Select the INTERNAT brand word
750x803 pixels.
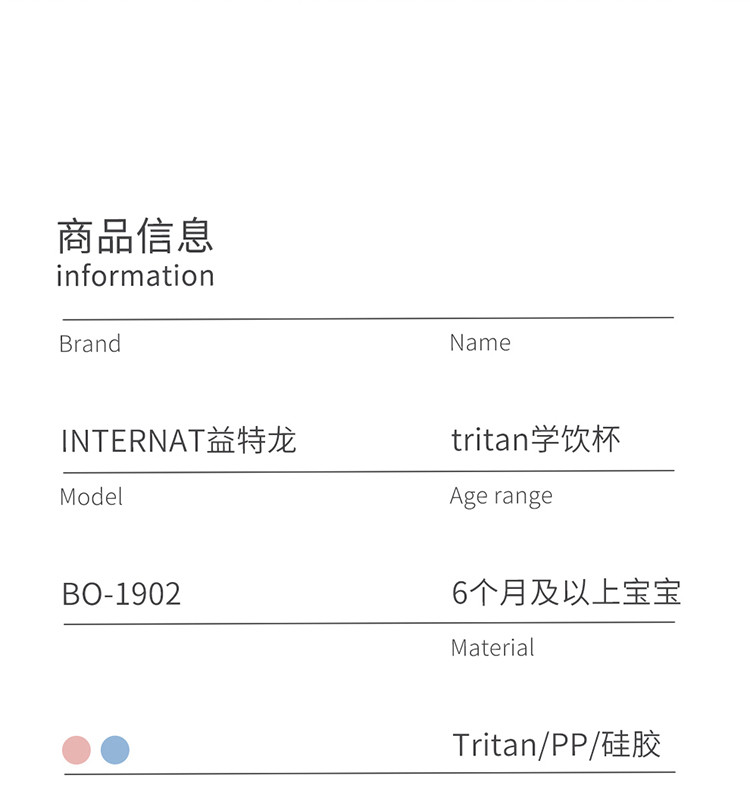(133, 441)
